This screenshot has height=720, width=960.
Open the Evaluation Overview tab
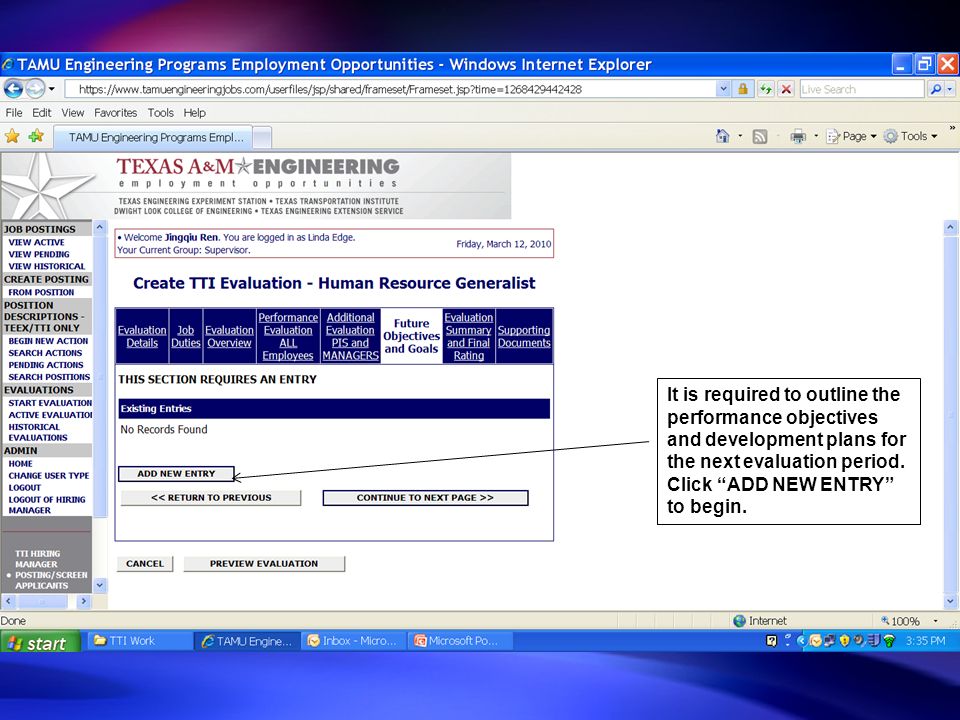click(229, 336)
